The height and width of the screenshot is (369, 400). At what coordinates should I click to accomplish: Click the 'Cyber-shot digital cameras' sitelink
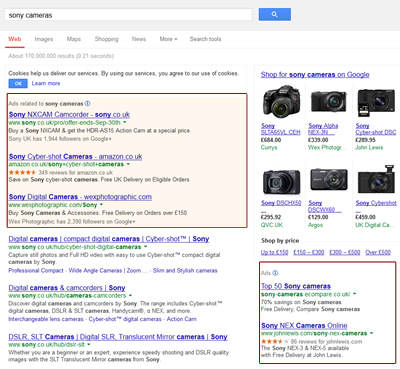(125, 319)
